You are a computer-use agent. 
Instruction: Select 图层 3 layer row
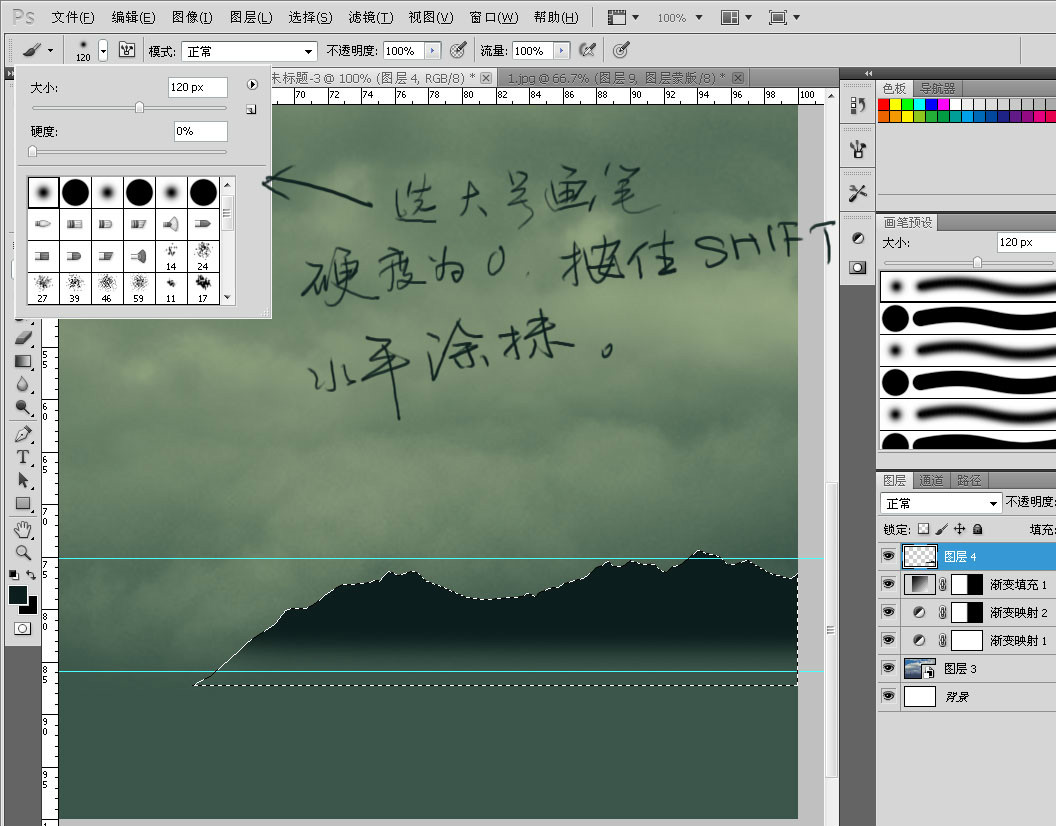(x=967, y=668)
